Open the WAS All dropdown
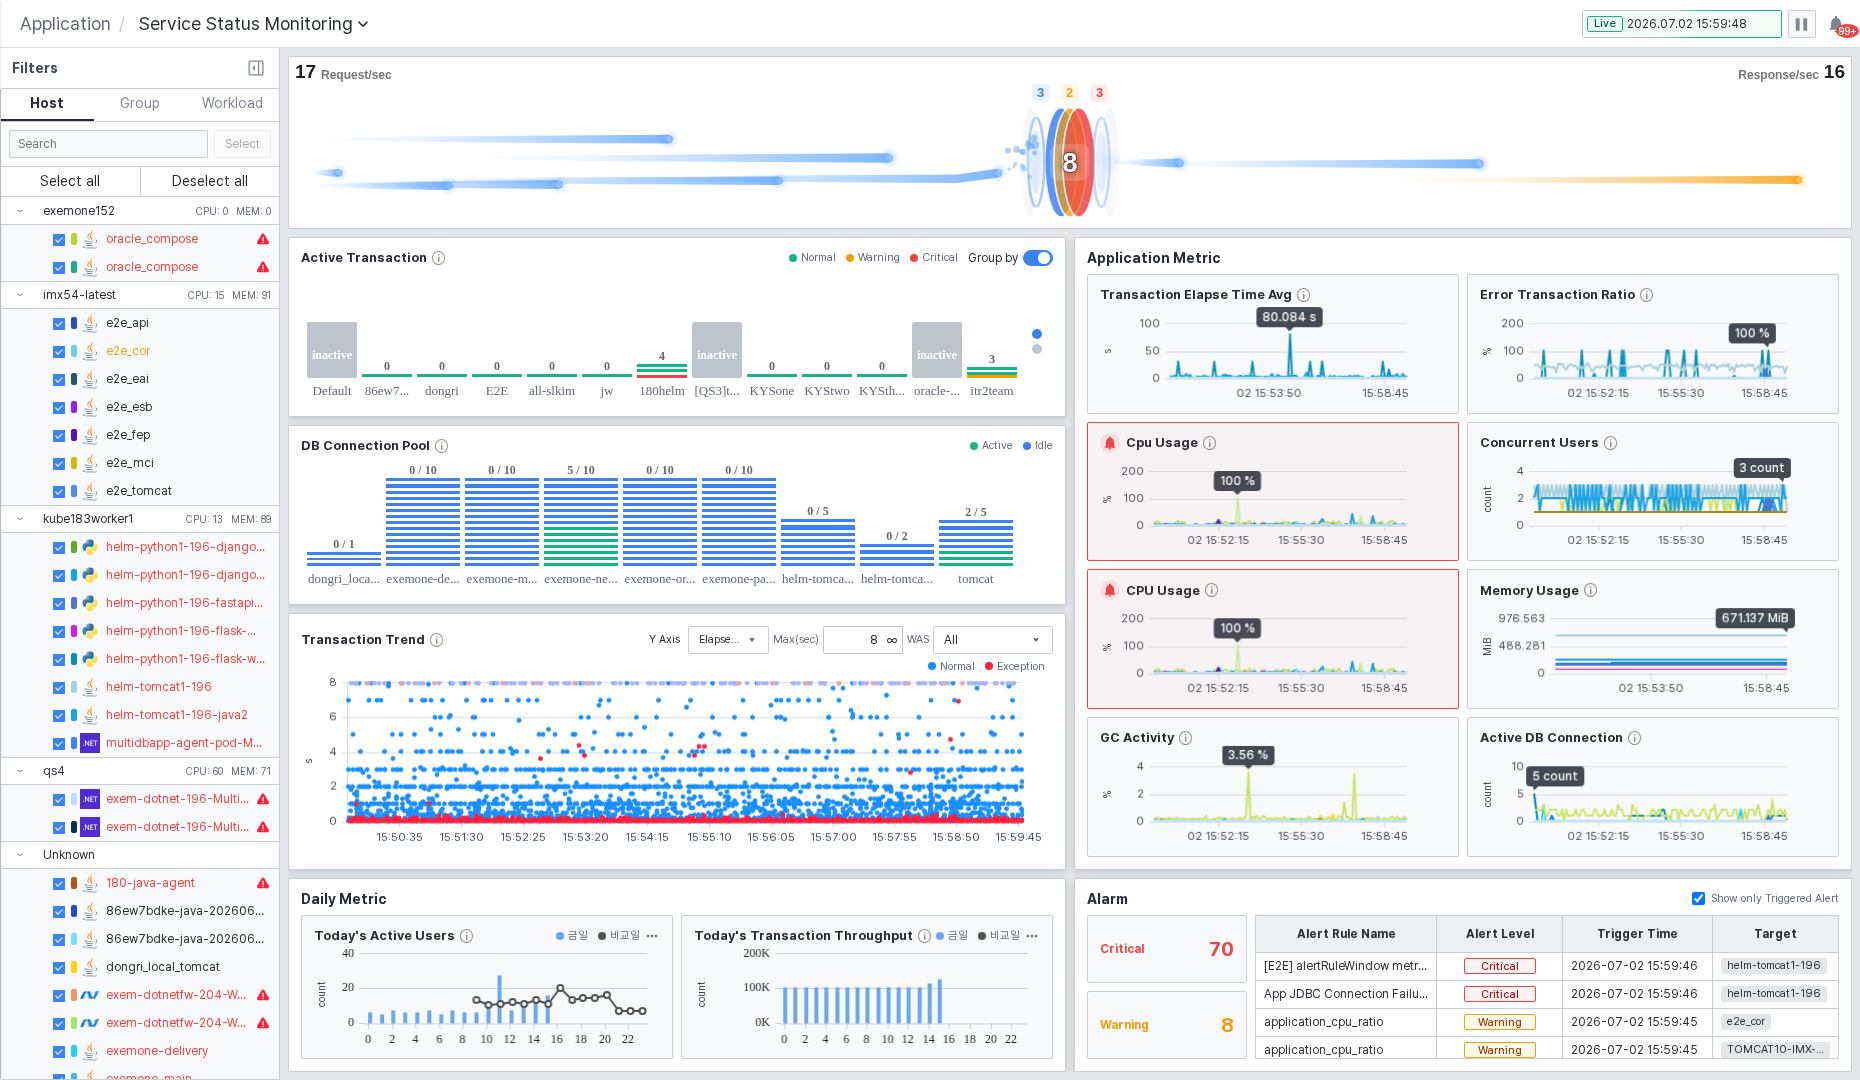The image size is (1860, 1080). [992, 640]
